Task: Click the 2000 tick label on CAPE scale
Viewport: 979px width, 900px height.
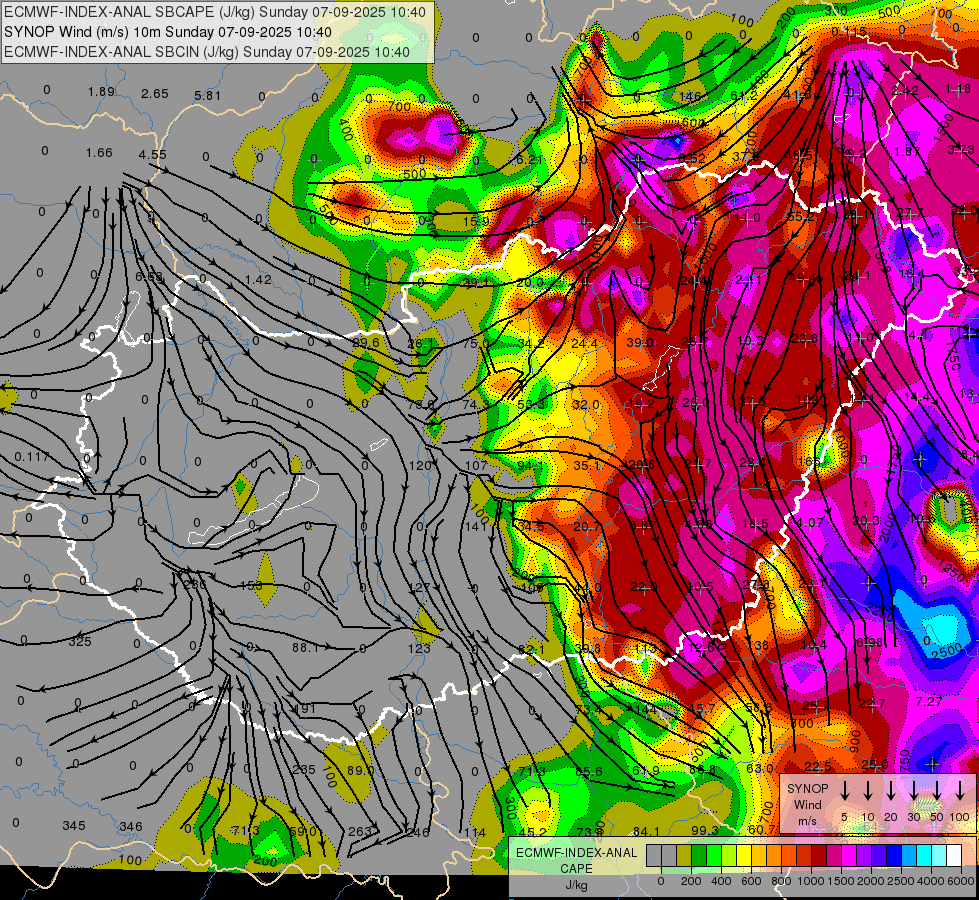Action: (871, 881)
